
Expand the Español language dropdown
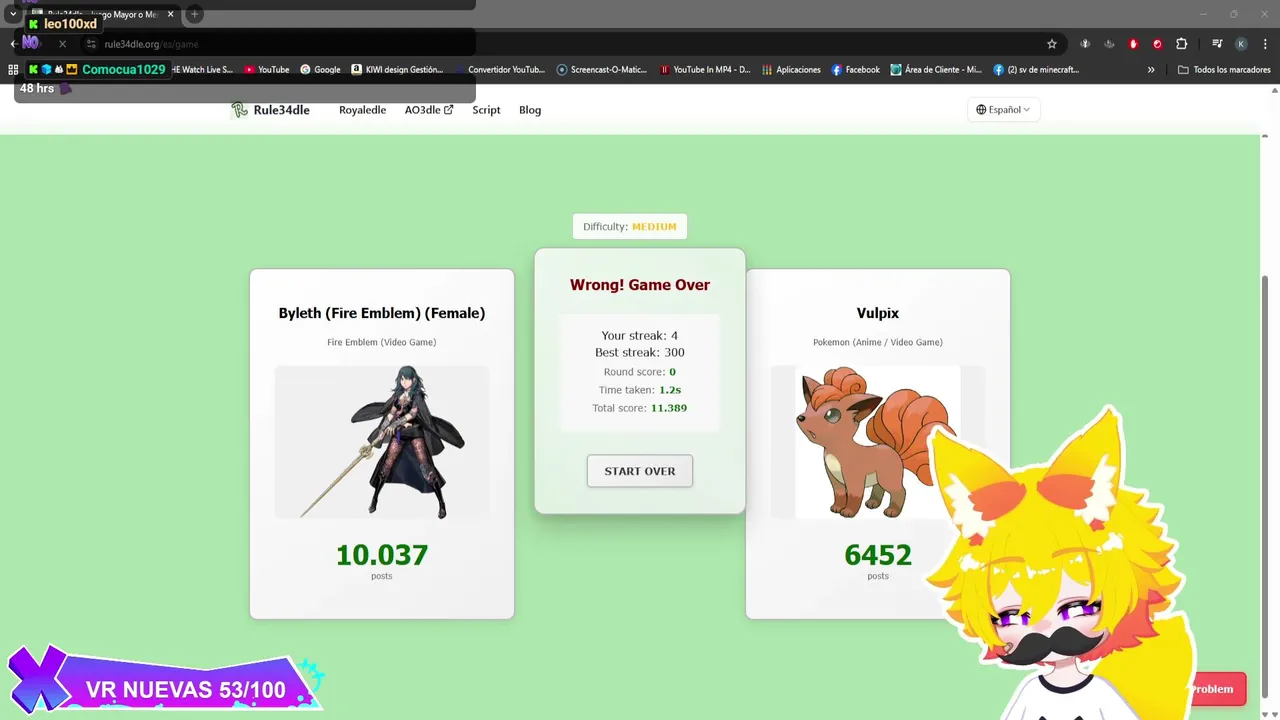click(x=1003, y=110)
